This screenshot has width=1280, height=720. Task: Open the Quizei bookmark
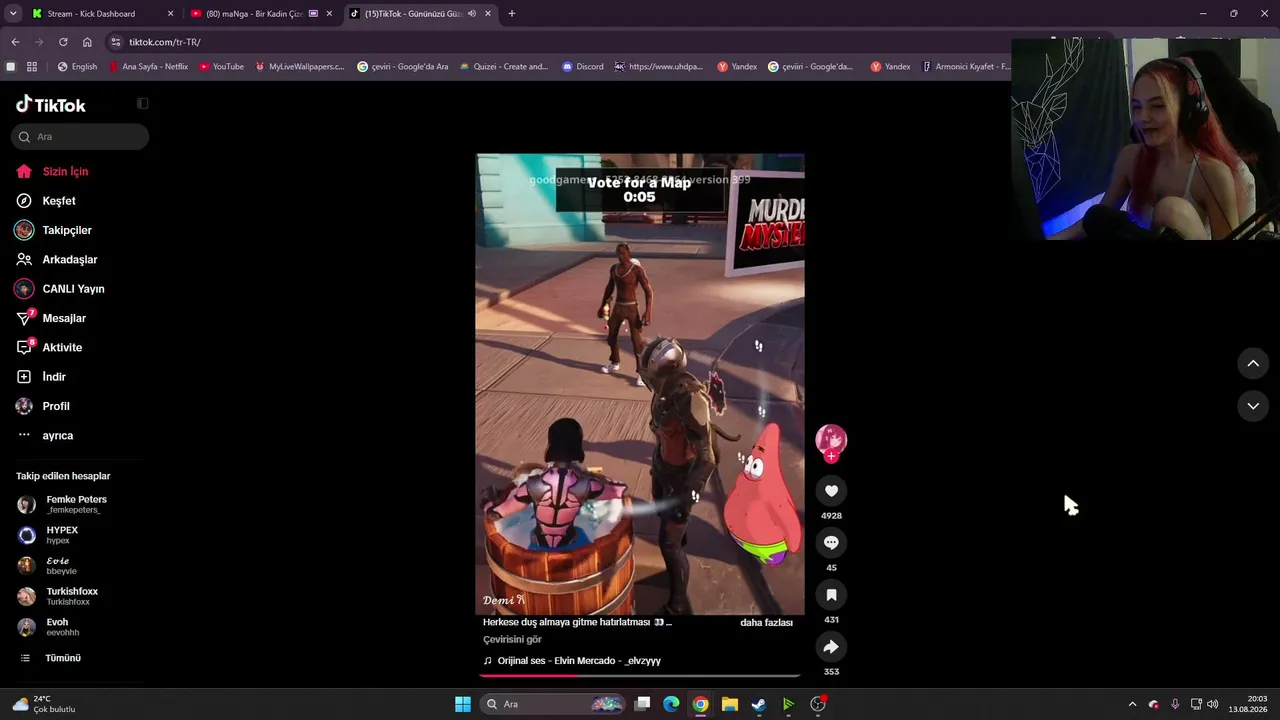(504, 67)
